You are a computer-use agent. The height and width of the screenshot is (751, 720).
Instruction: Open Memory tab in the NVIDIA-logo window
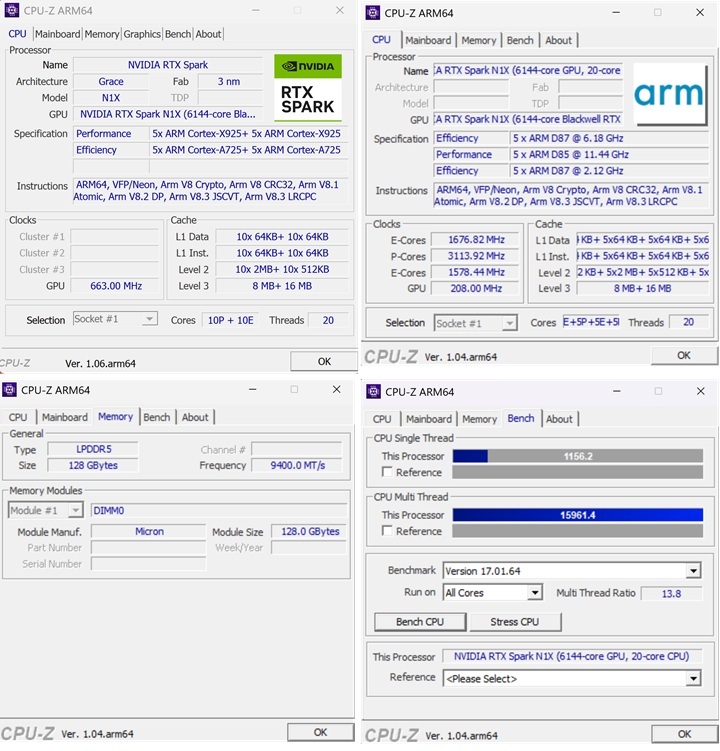[102, 34]
